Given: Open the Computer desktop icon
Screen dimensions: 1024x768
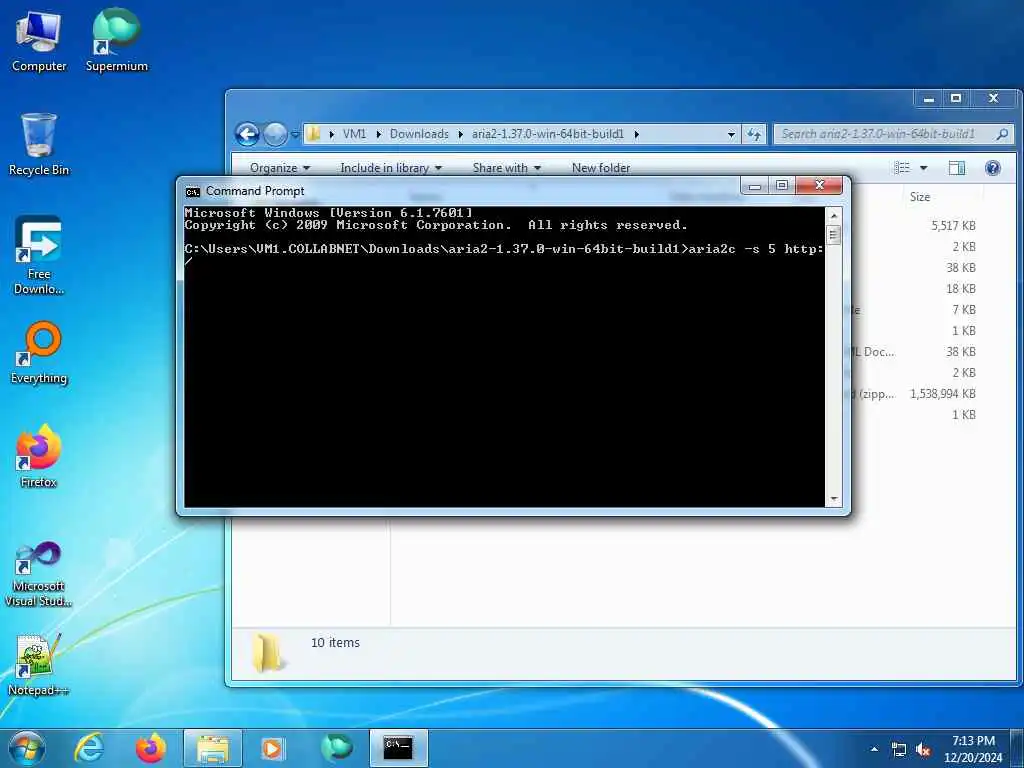Looking at the screenshot, I should (x=39, y=40).
